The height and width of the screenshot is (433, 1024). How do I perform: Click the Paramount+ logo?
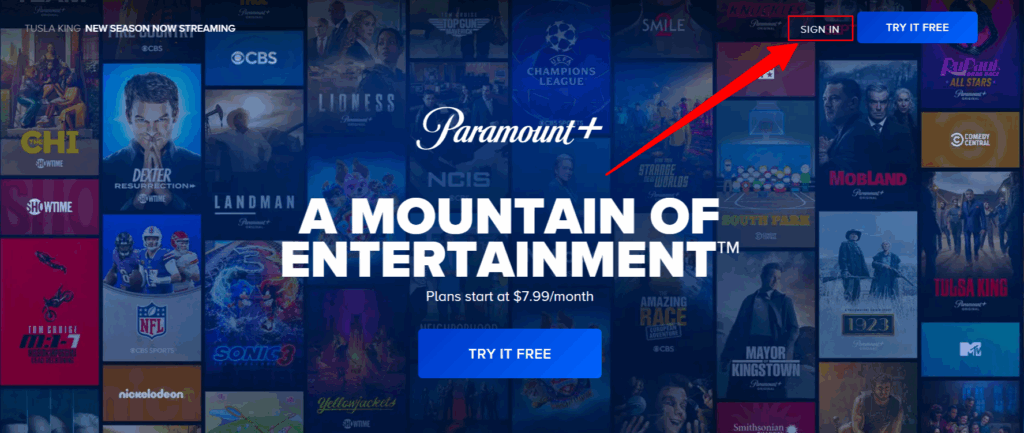(x=509, y=129)
